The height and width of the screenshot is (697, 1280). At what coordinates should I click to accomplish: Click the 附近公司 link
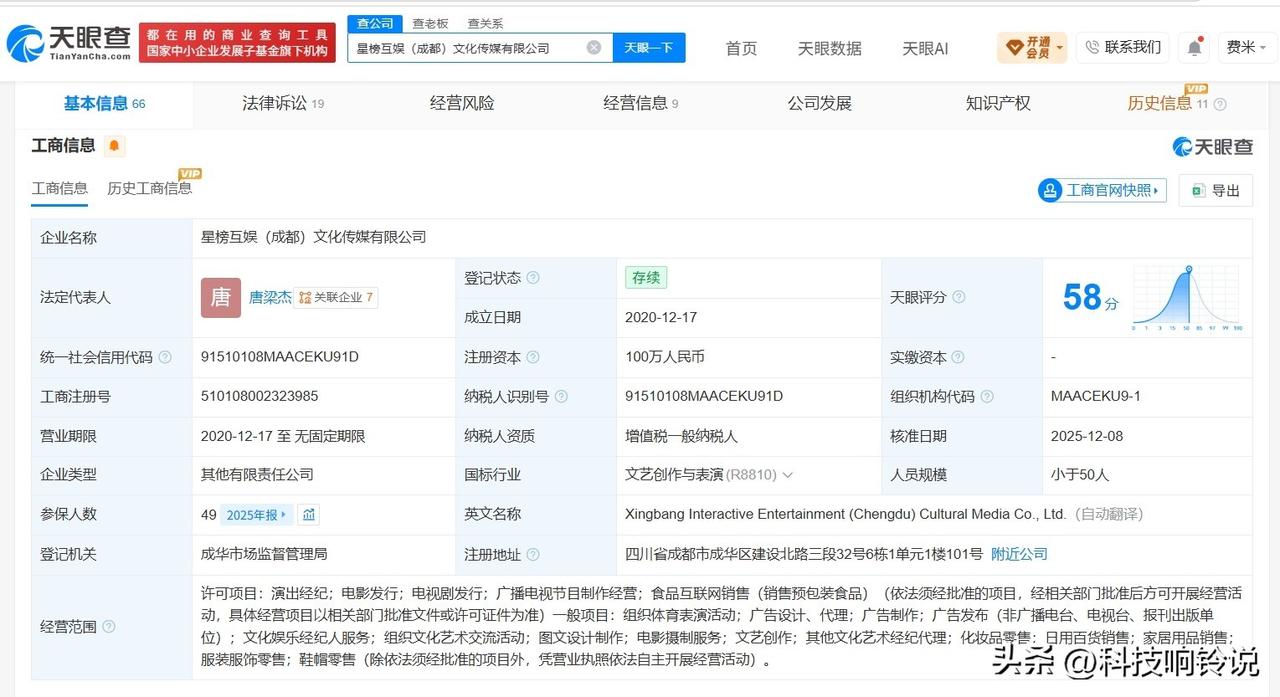(1019, 554)
